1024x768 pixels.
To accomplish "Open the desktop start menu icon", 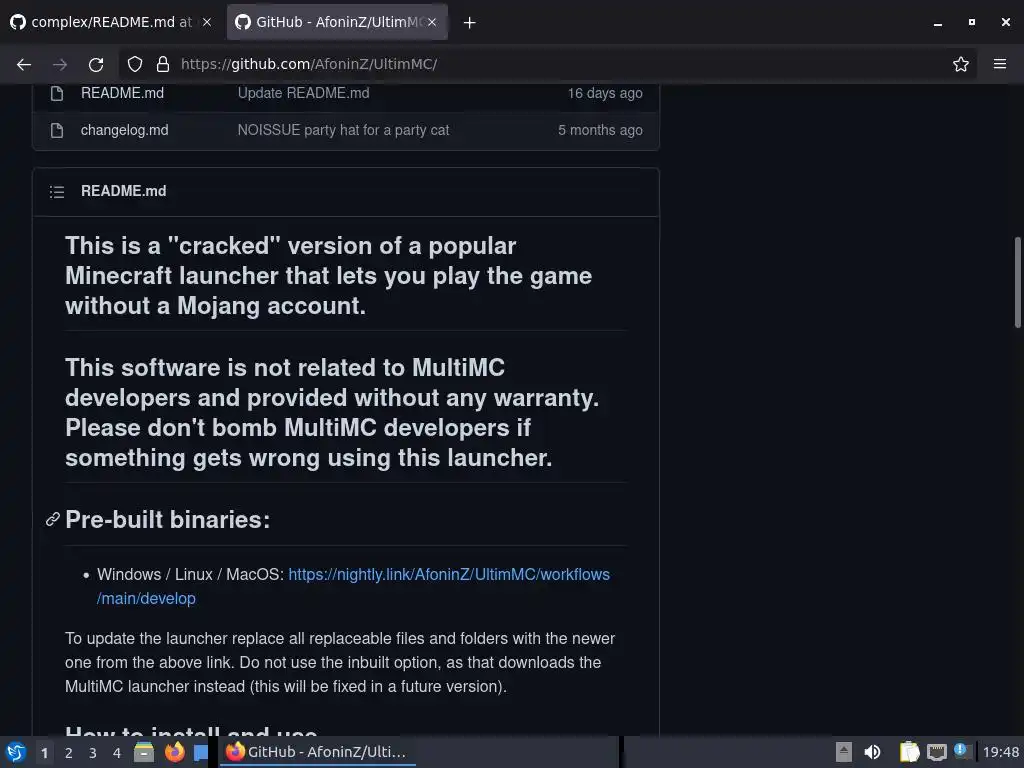I will coord(16,752).
